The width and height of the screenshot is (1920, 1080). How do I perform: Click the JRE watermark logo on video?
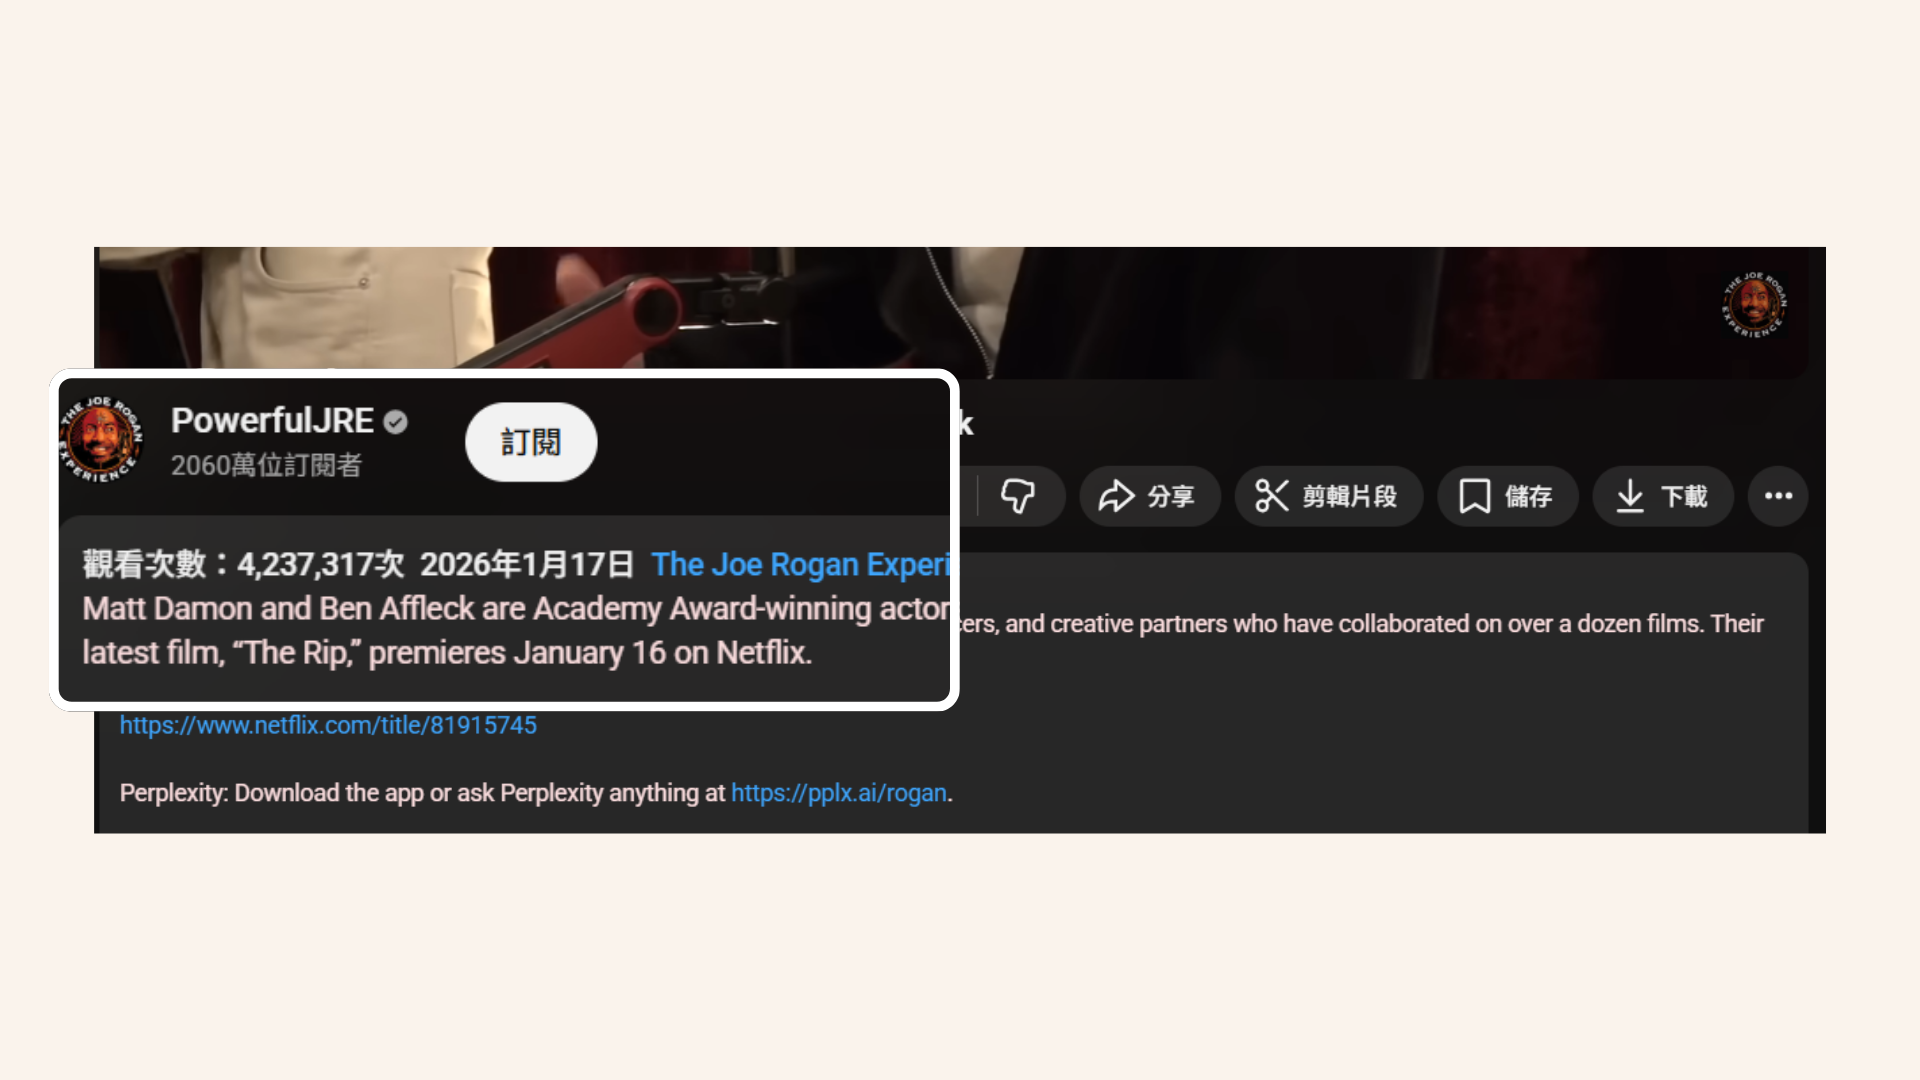click(x=1754, y=304)
